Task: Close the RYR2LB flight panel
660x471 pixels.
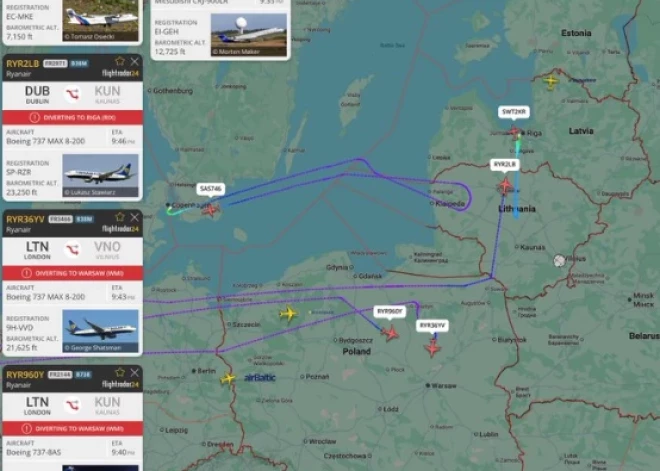Action: click(135, 61)
